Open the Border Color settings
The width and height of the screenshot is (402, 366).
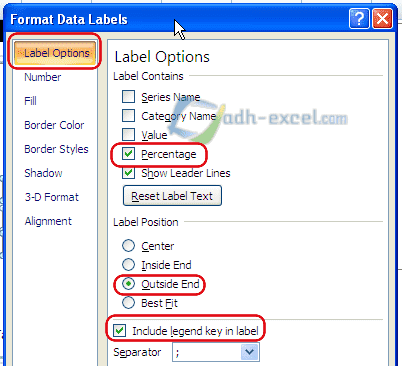54,125
